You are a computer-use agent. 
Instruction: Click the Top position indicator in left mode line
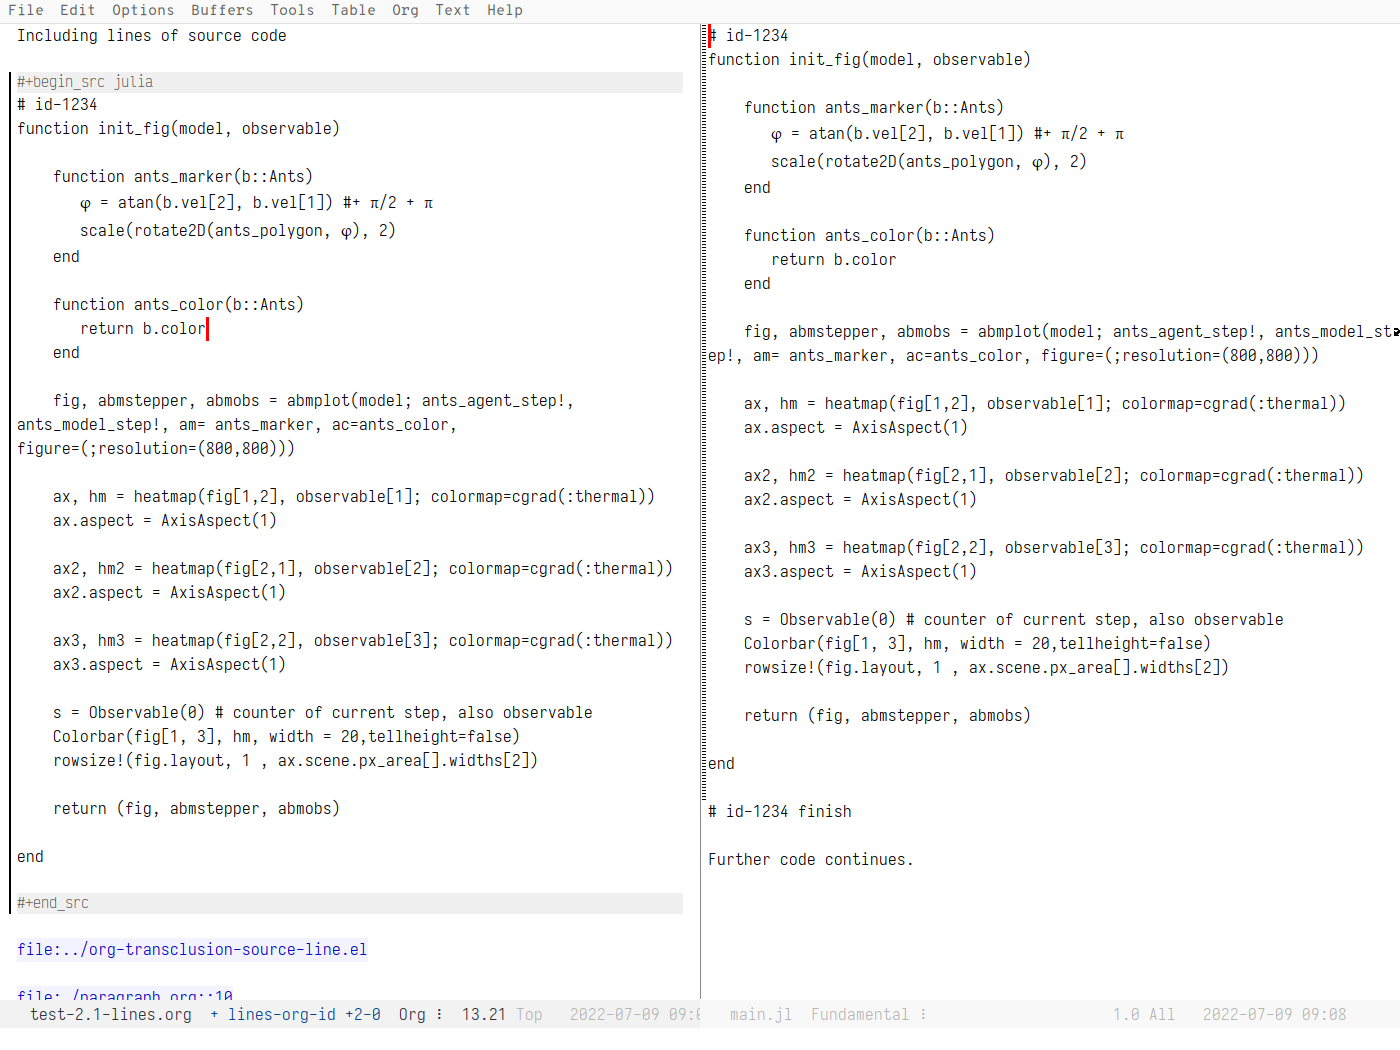[529, 1014]
